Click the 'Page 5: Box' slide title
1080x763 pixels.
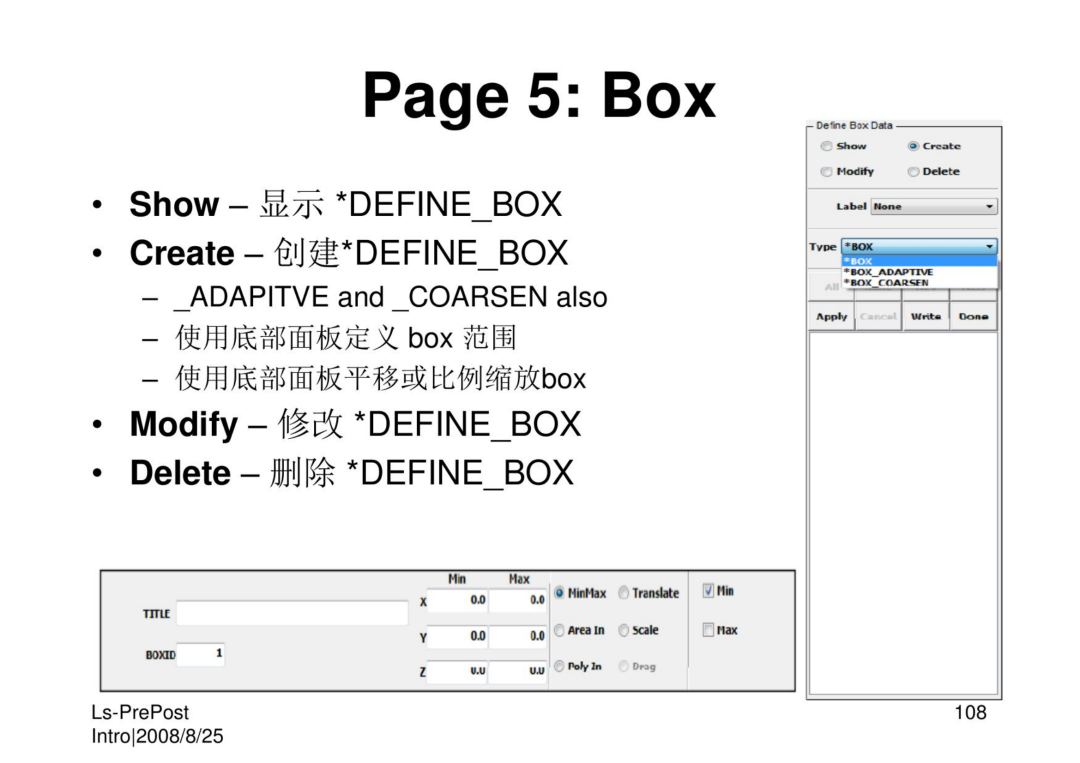click(539, 95)
